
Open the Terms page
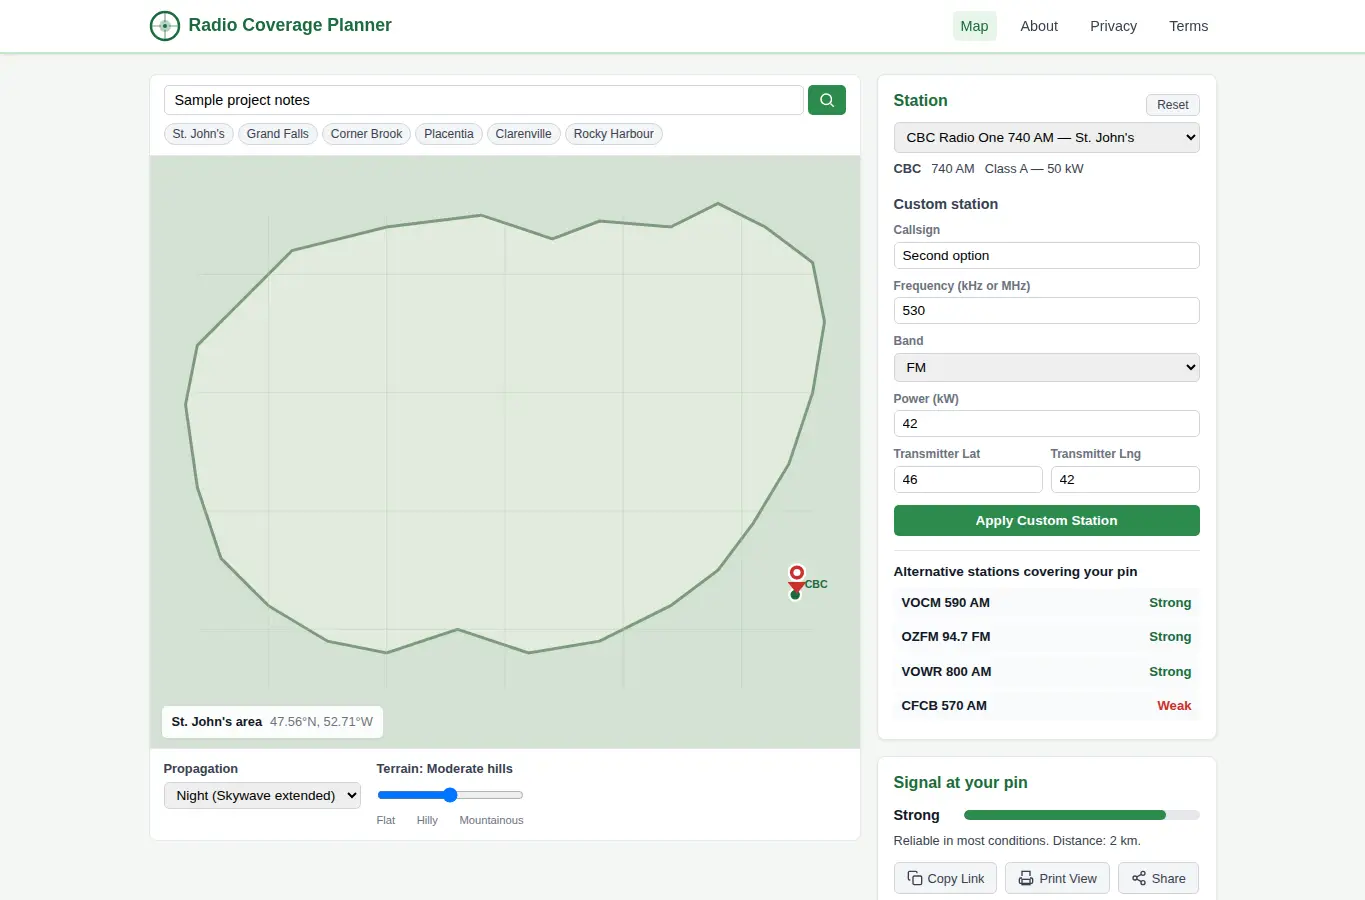coord(1188,26)
